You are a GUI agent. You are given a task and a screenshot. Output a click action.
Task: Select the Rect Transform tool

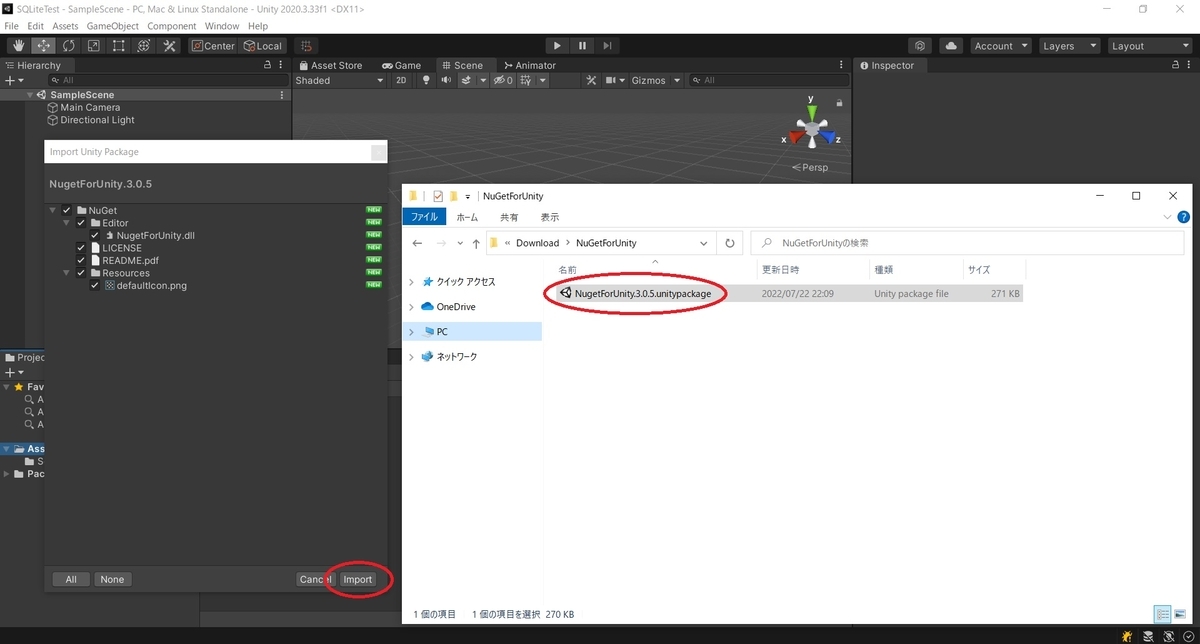coord(117,45)
